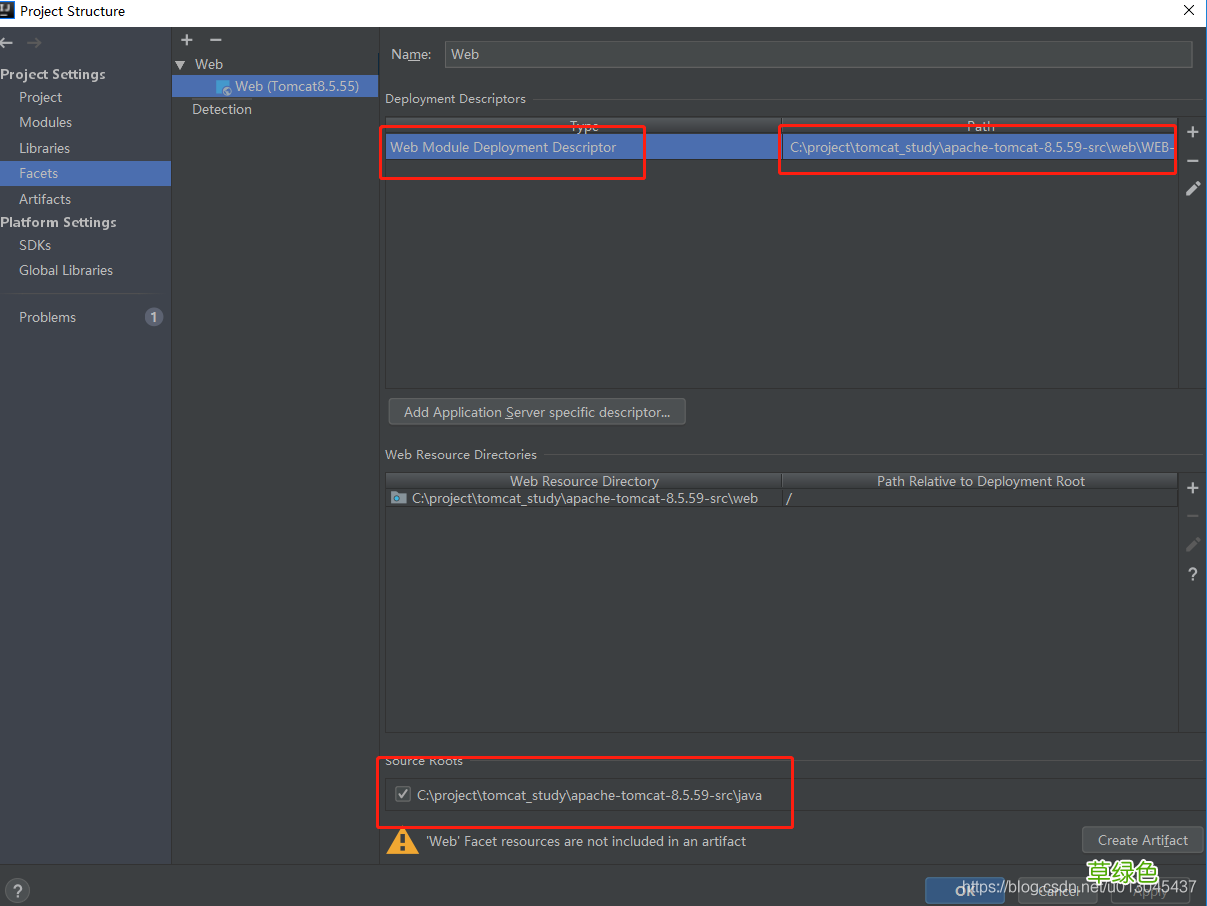1207x906 pixels.
Task: Click Add Application Server specific descriptor button
Action: pyautogui.click(x=537, y=412)
